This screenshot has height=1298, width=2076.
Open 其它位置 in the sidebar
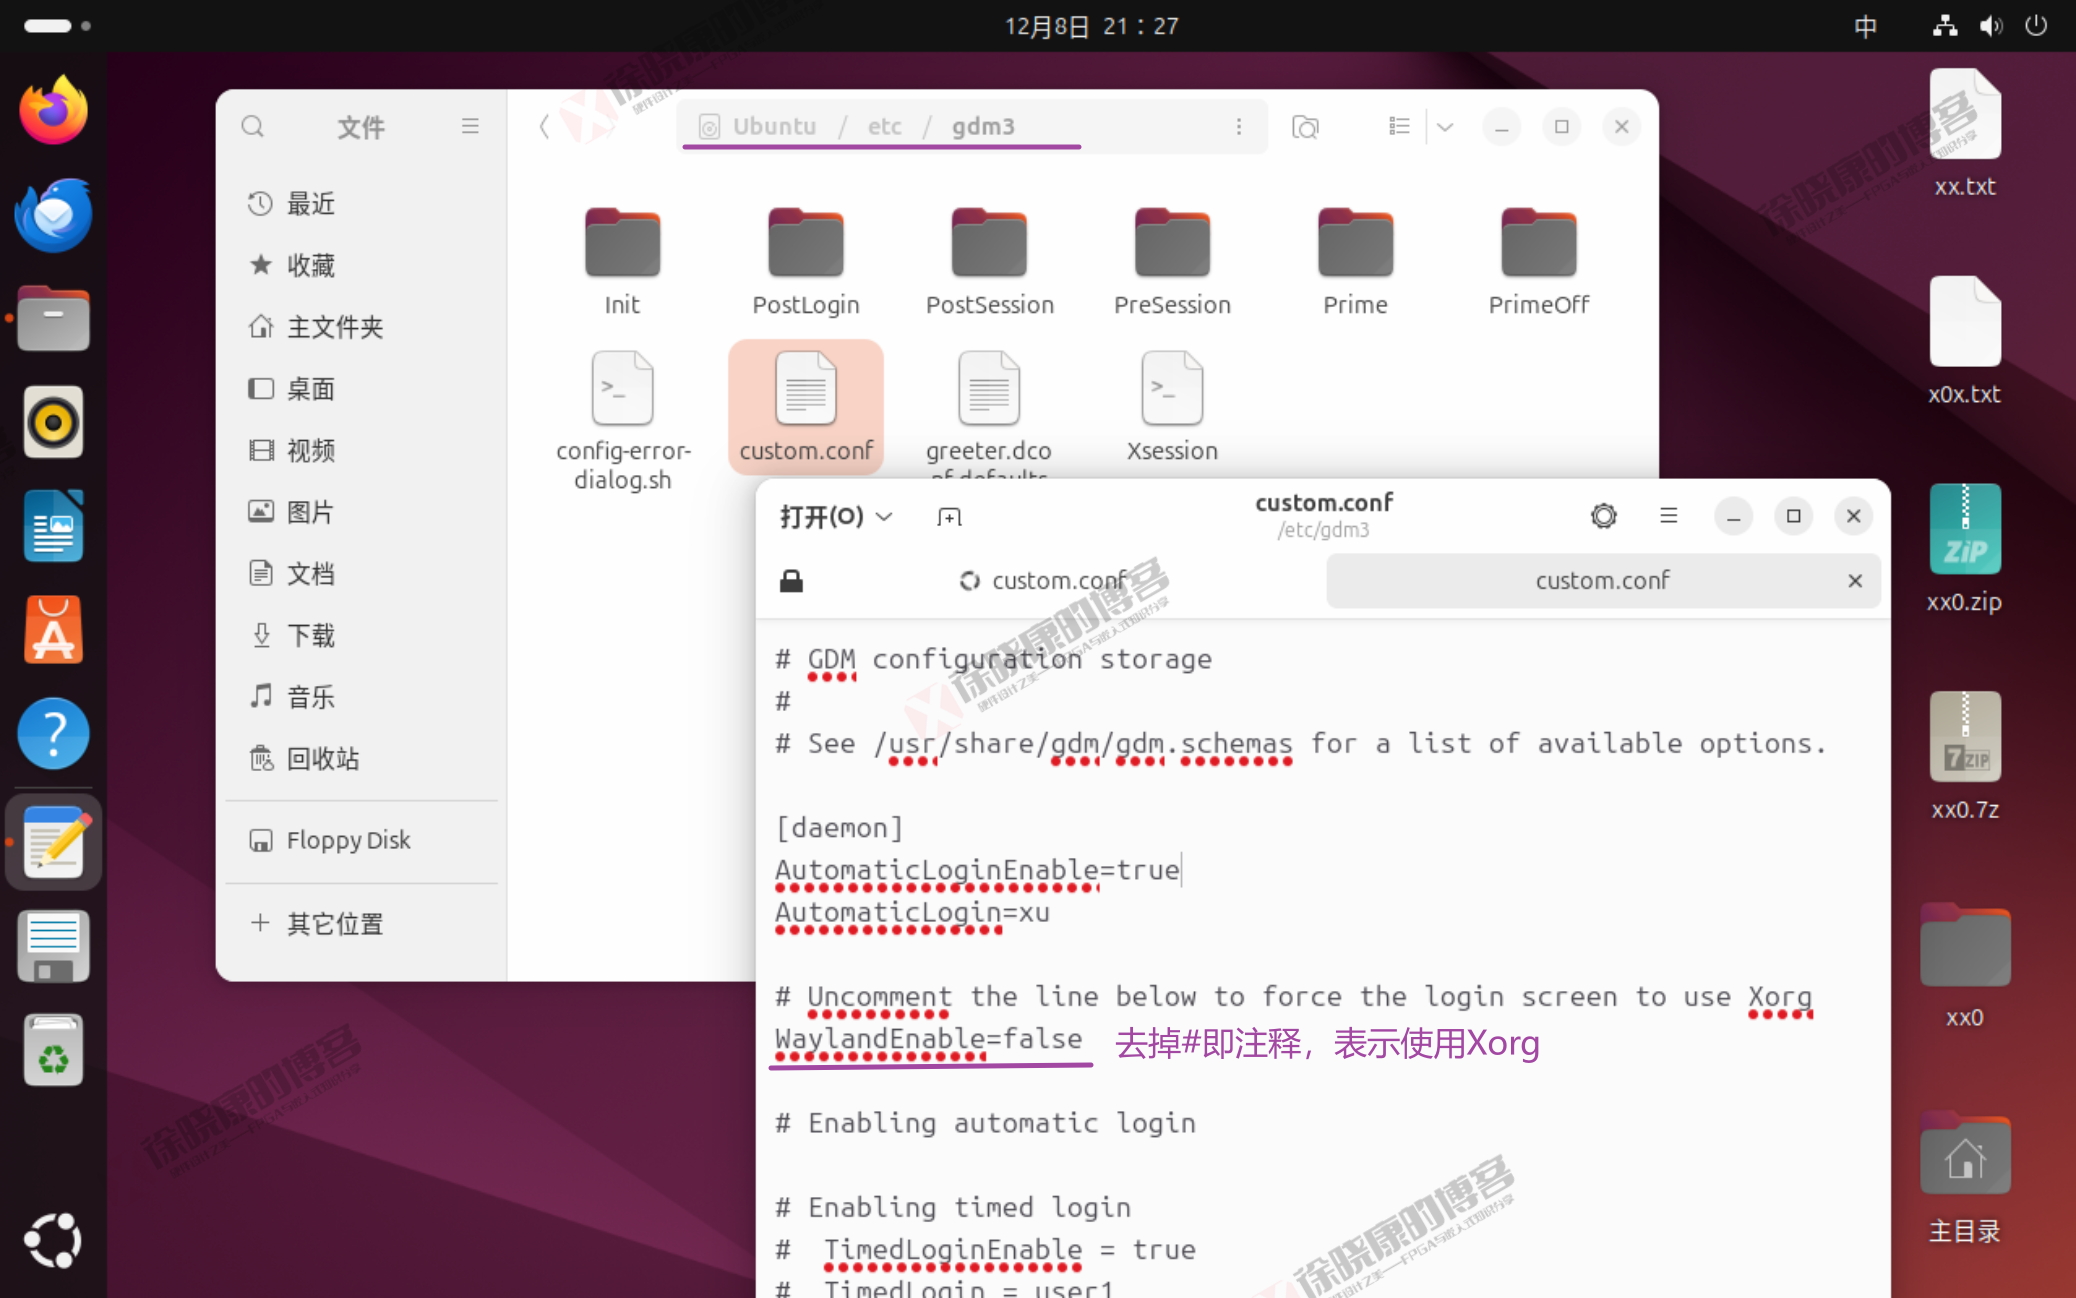(x=334, y=923)
